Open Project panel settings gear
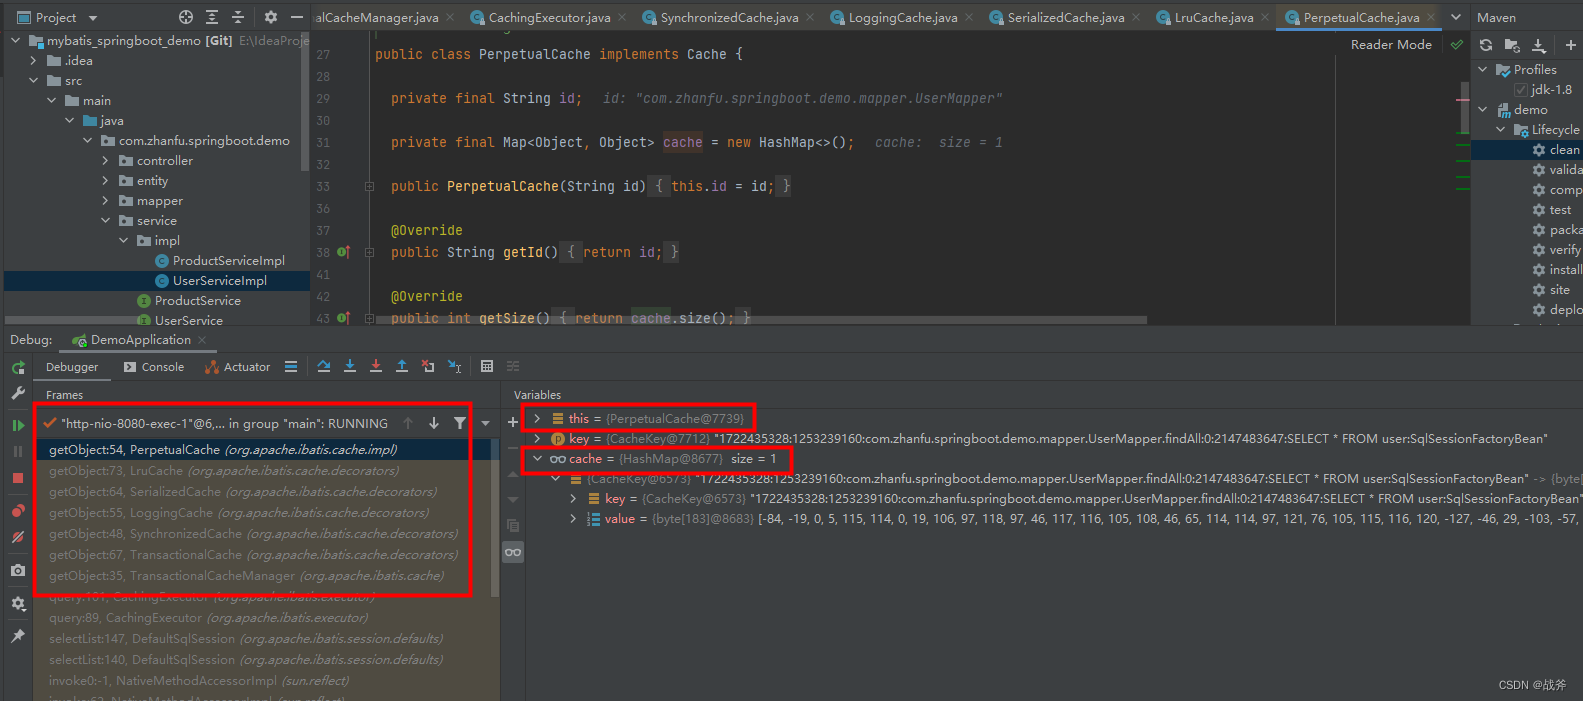Viewport: 1583px width, 701px height. 271,17
